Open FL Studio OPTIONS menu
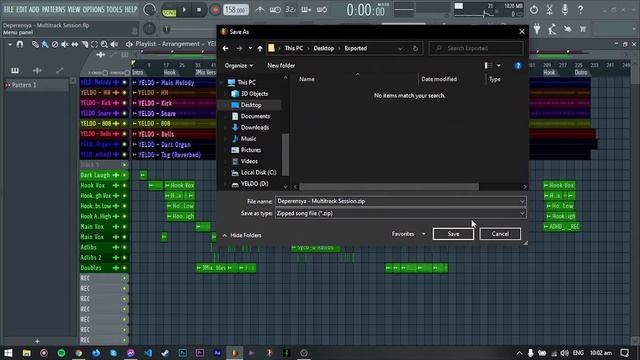This screenshot has height=360, width=640. [x=93, y=9]
